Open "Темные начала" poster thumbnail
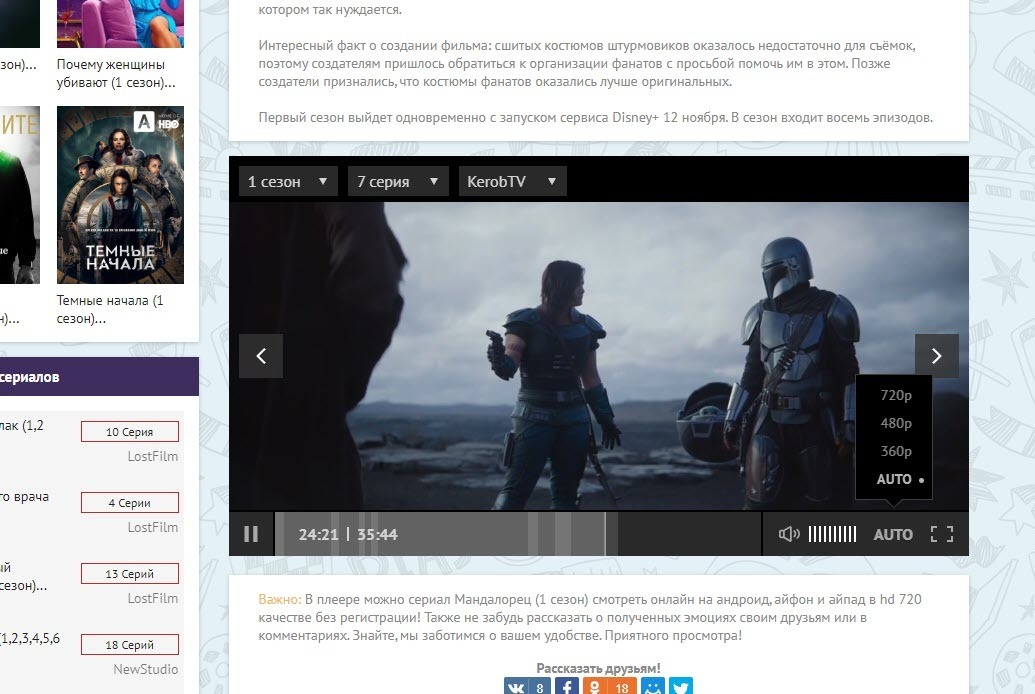This screenshot has width=1035, height=694. coord(120,195)
